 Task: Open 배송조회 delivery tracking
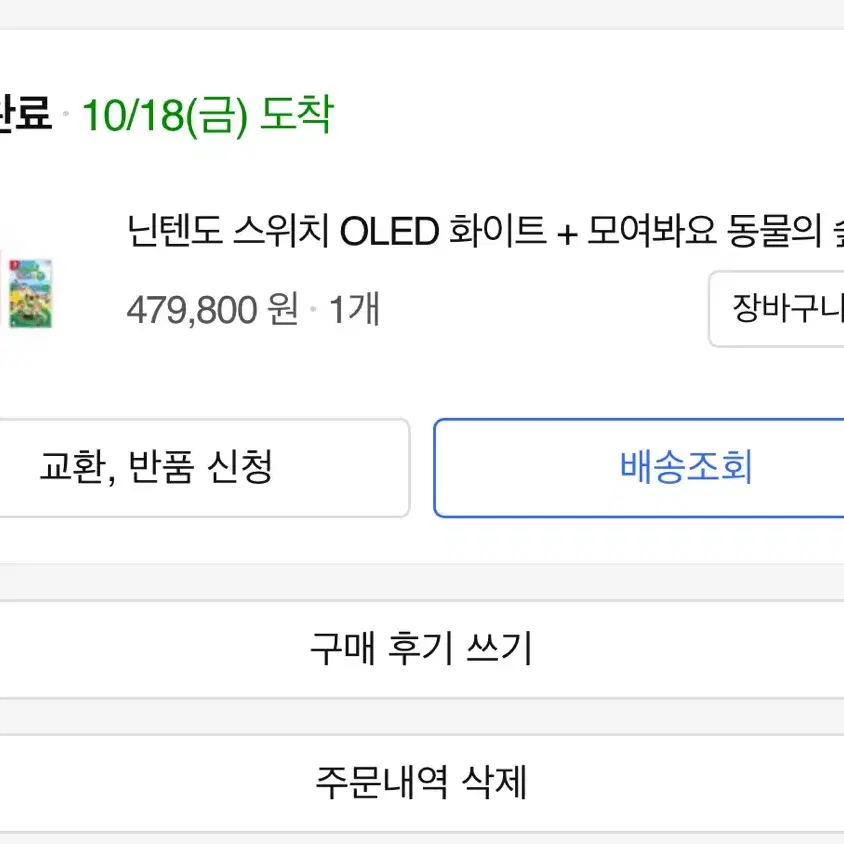639,468
